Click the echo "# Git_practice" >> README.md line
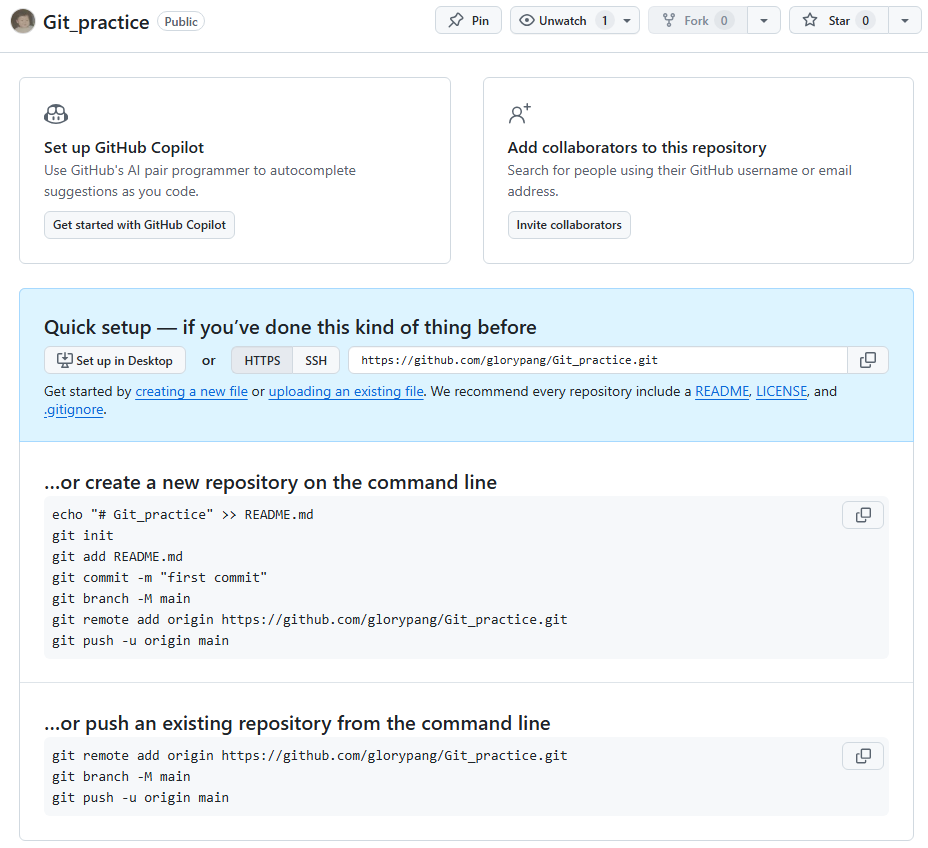Screen dimensions: 928x848 (x=182, y=515)
